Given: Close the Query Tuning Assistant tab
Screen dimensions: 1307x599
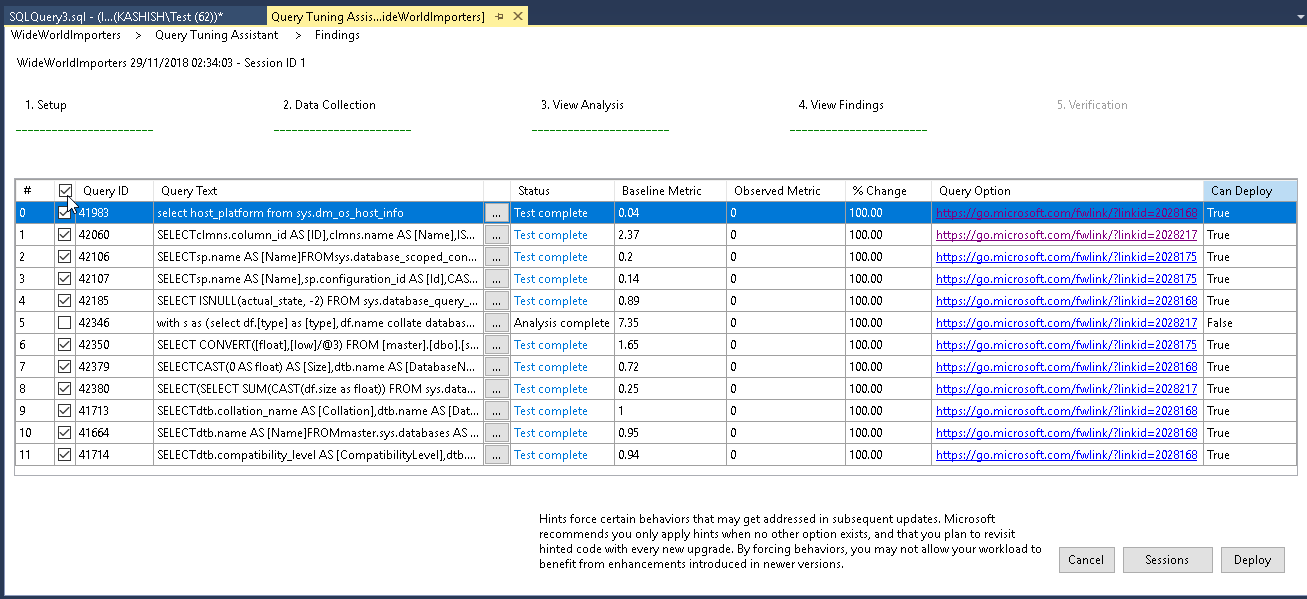Looking at the screenshot, I should click(x=517, y=16).
